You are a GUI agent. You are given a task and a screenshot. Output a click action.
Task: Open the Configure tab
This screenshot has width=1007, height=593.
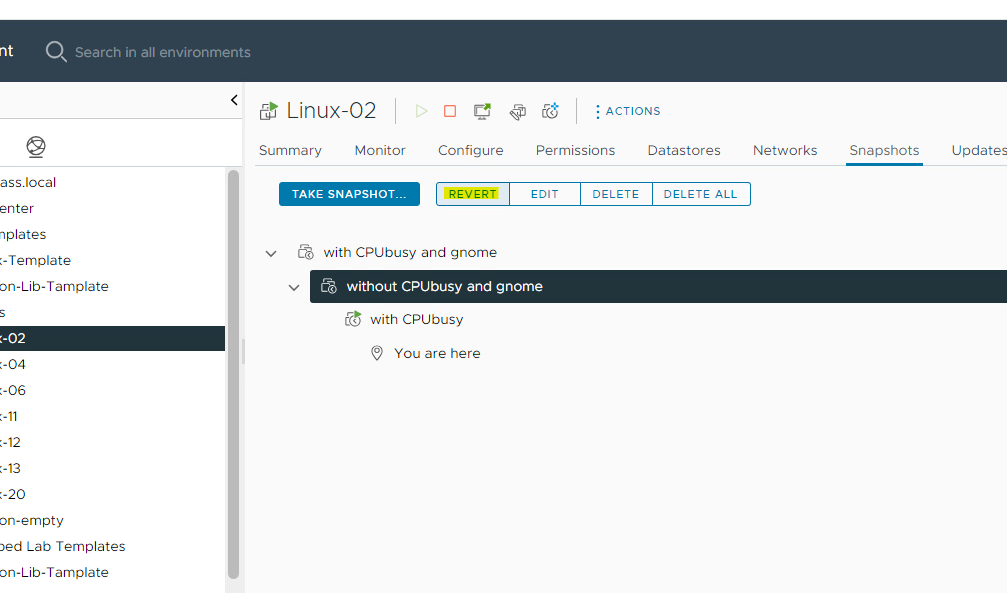click(471, 150)
